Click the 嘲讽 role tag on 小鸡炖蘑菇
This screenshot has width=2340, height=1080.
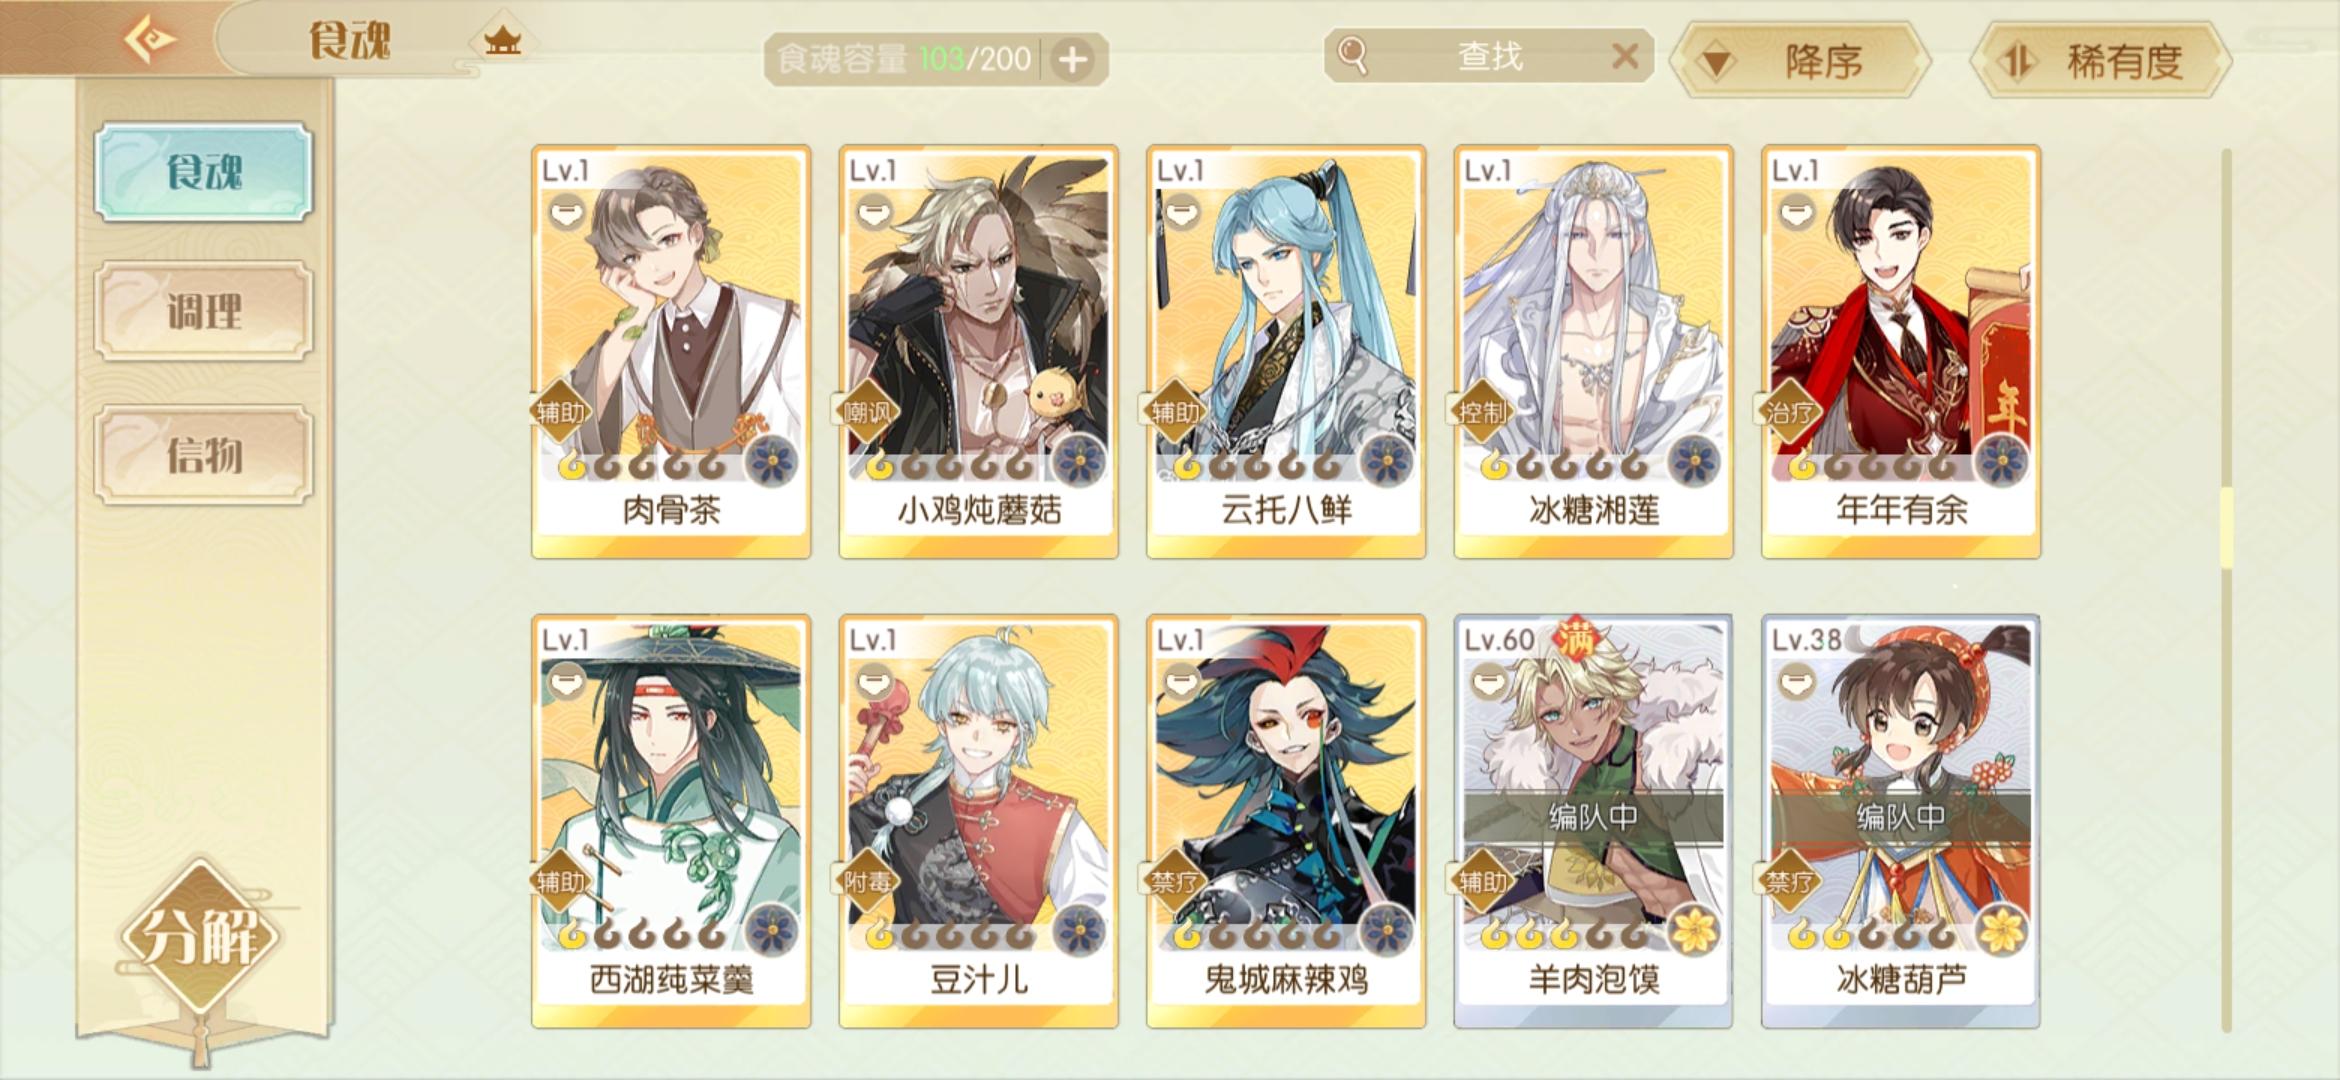pos(866,411)
